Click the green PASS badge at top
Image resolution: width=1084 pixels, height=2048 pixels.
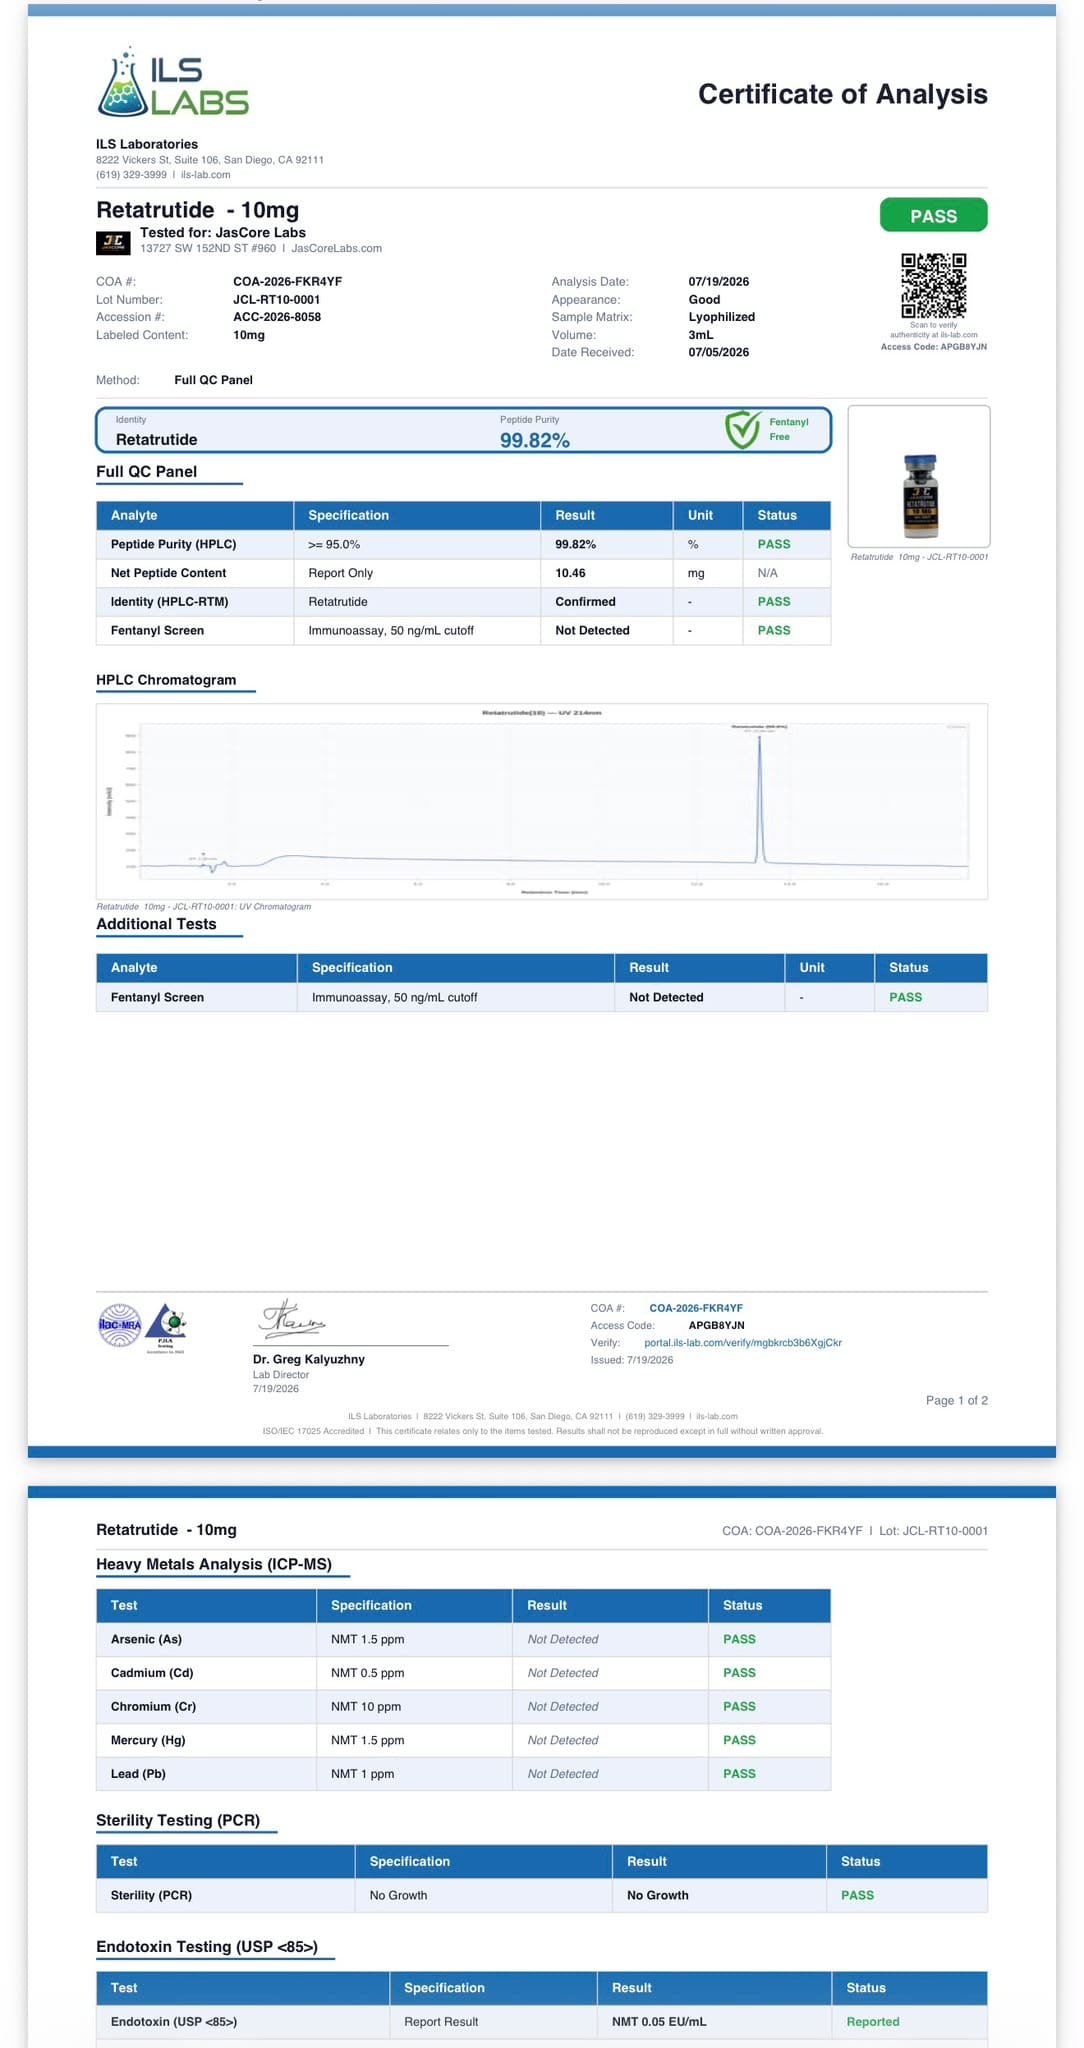pyautogui.click(x=933, y=216)
